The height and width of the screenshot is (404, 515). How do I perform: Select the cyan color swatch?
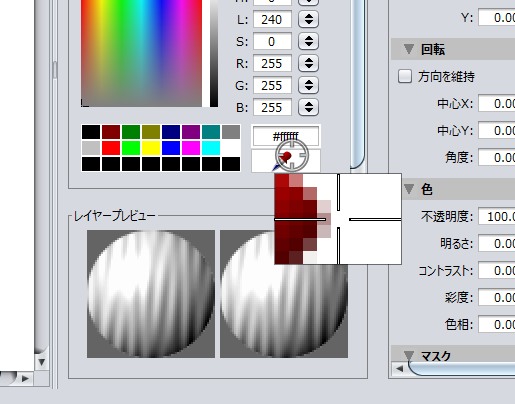tap(211, 148)
